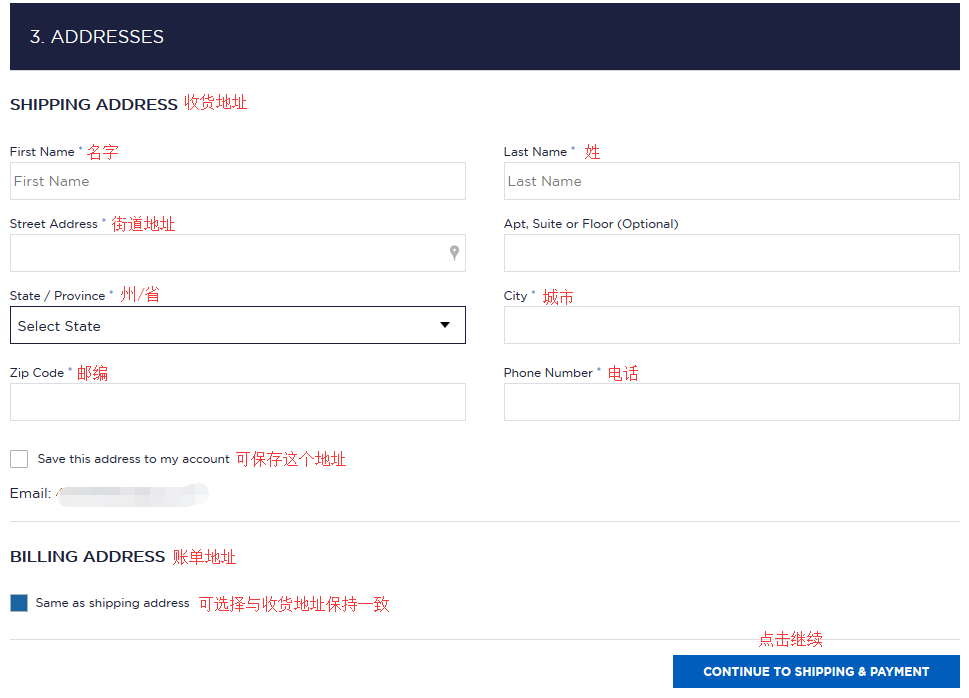Viewport: 969px width, 698px height.
Task: Focus the First Name input field
Action: click(x=237, y=181)
